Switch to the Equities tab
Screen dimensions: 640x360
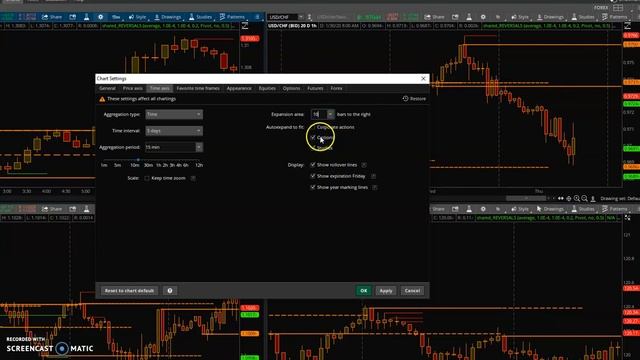(267, 88)
